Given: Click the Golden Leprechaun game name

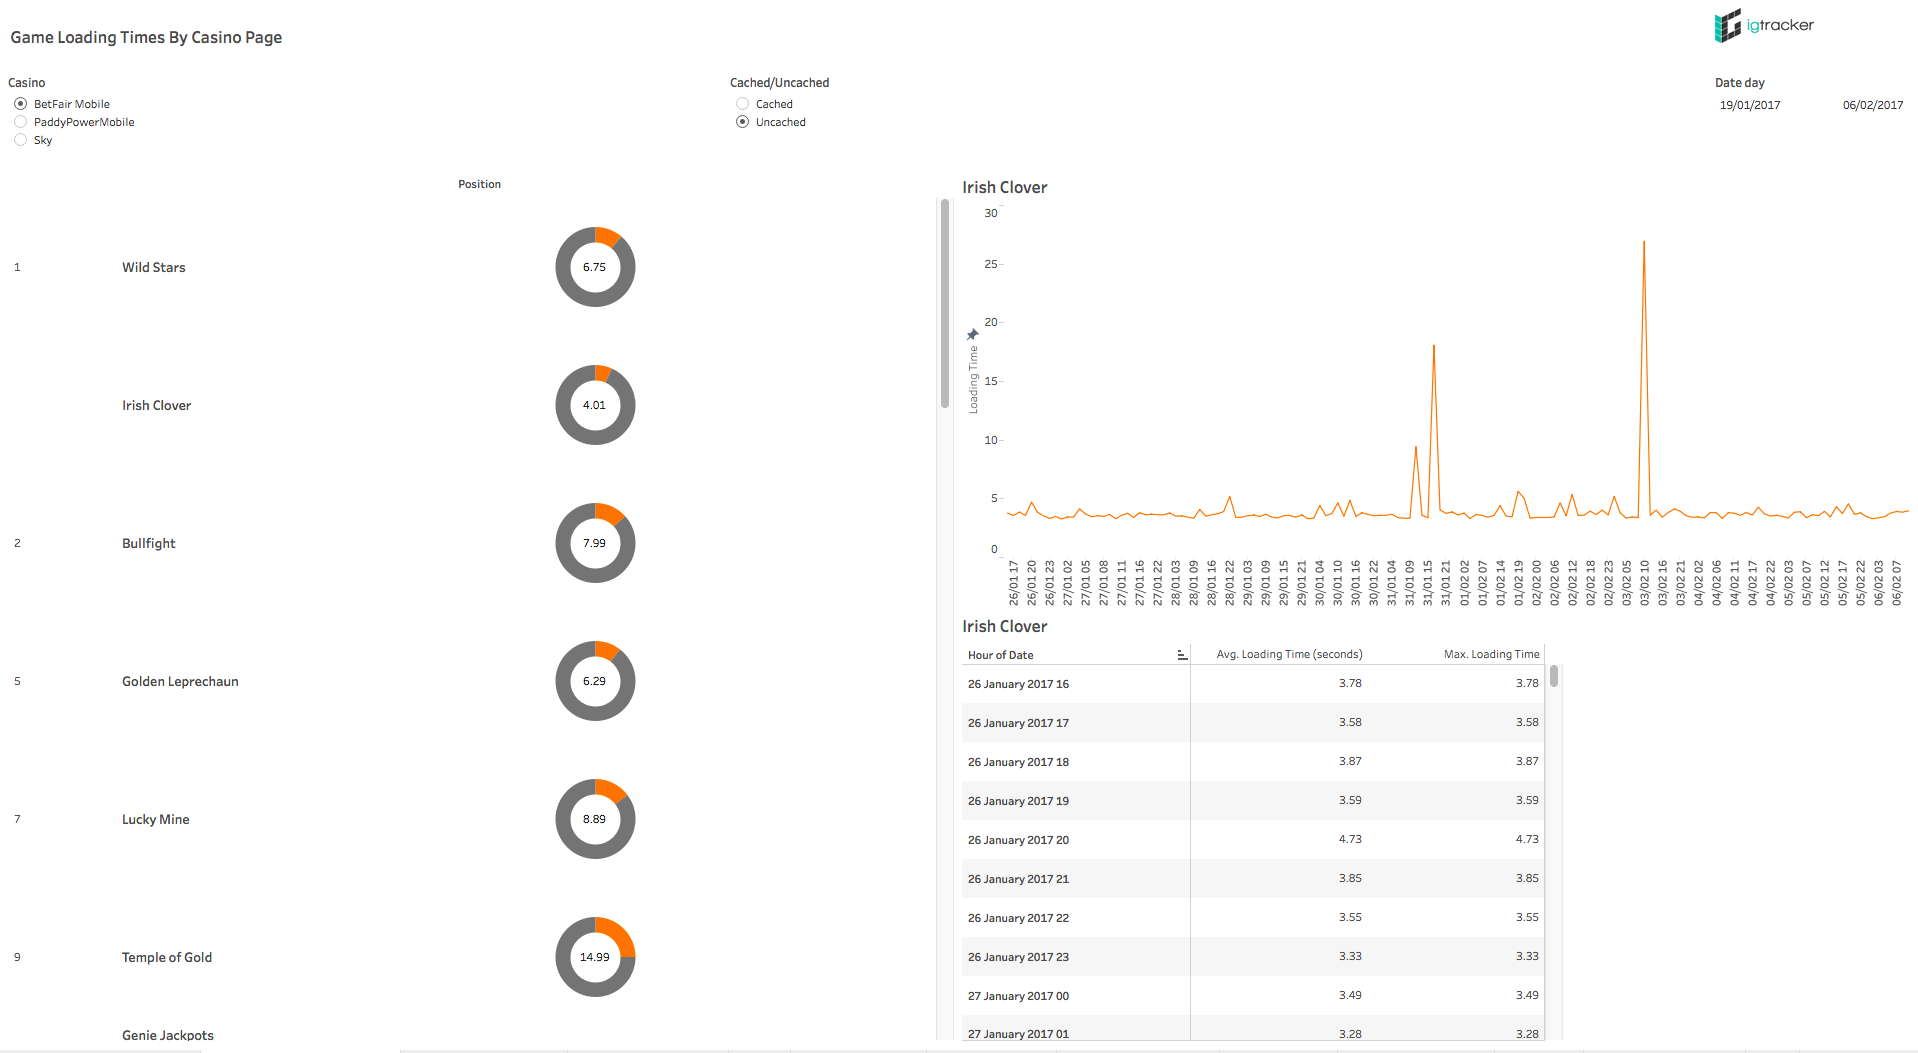Looking at the screenshot, I should coord(180,681).
